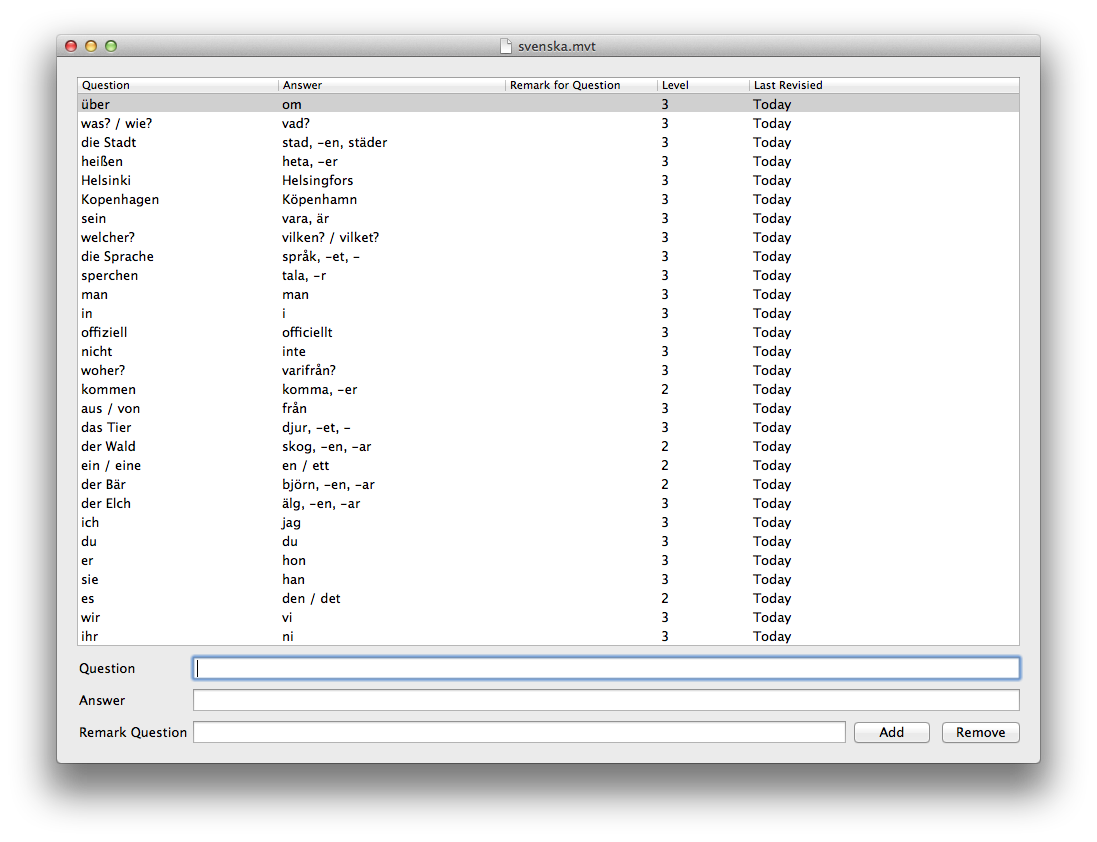This screenshot has height=842, width=1097.
Task: Click the svenska.mvt document icon in title bar
Action: coord(506,46)
